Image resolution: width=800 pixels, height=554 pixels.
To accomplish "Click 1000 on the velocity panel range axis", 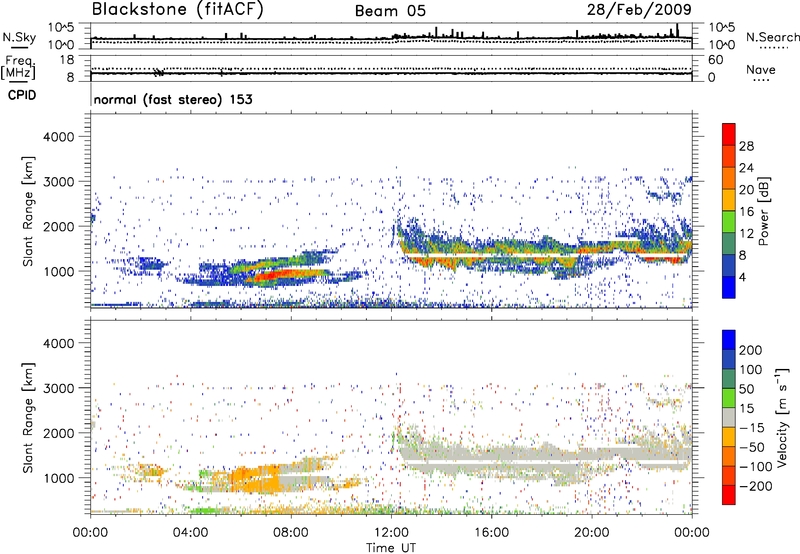I will pyautogui.click(x=59, y=478).
